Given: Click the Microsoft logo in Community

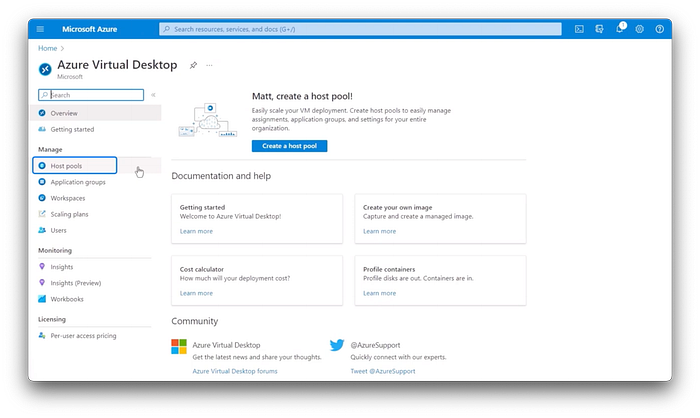Looking at the screenshot, I should tap(179, 347).
